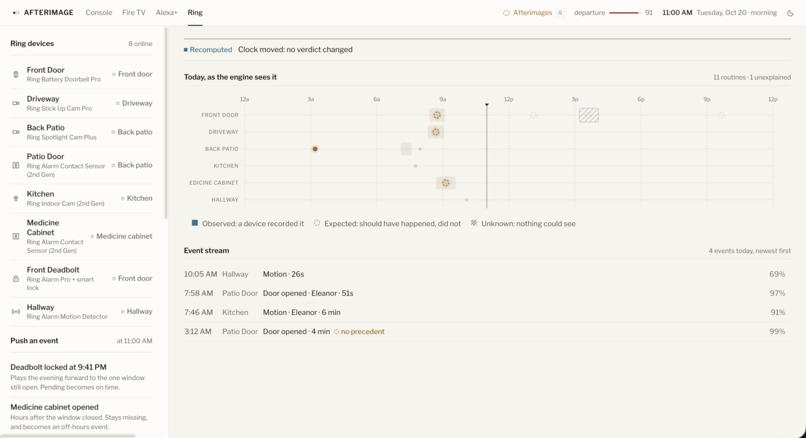Click Driveway expected marker near 9a
806x438 pixels.
coord(435,132)
